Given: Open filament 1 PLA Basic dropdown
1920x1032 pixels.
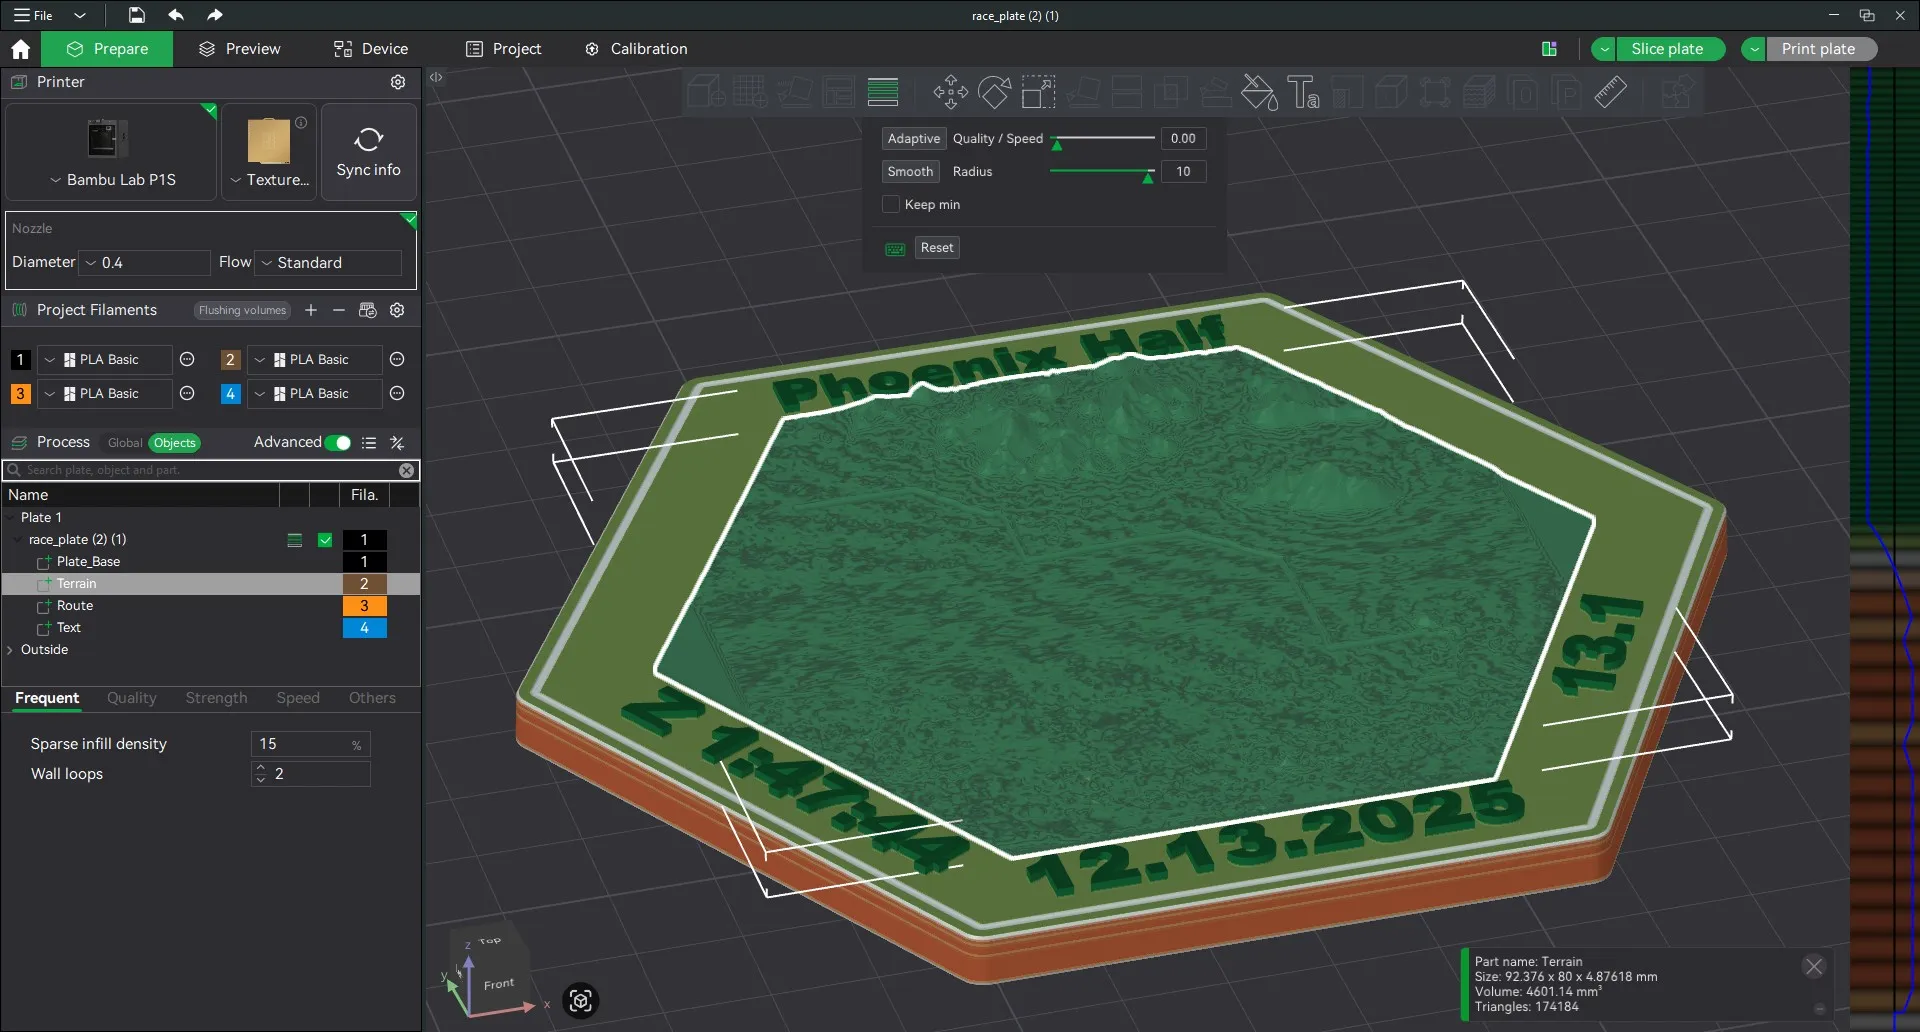Looking at the screenshot, I should (104, 360).
